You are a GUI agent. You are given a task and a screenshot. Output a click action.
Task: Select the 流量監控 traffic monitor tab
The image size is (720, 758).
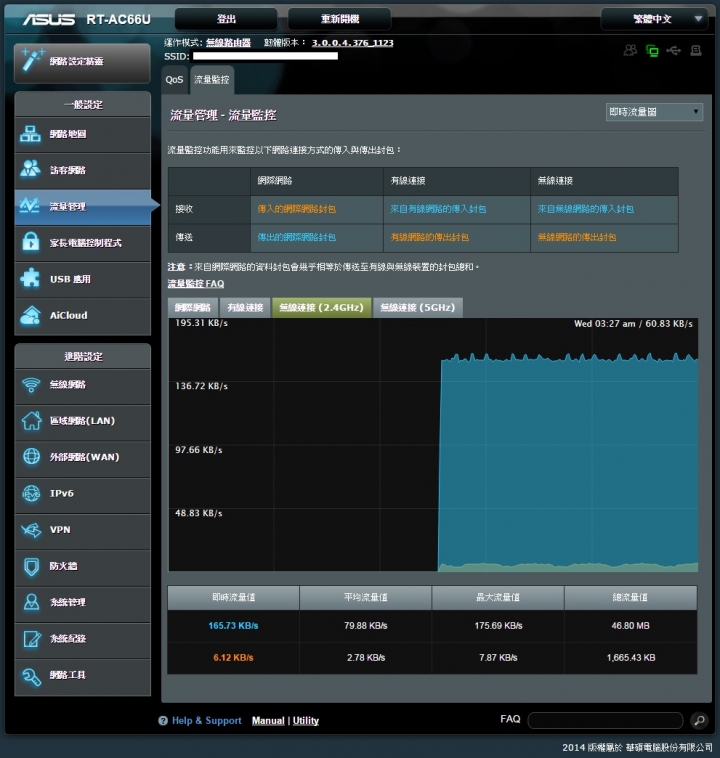click(212, 80)
